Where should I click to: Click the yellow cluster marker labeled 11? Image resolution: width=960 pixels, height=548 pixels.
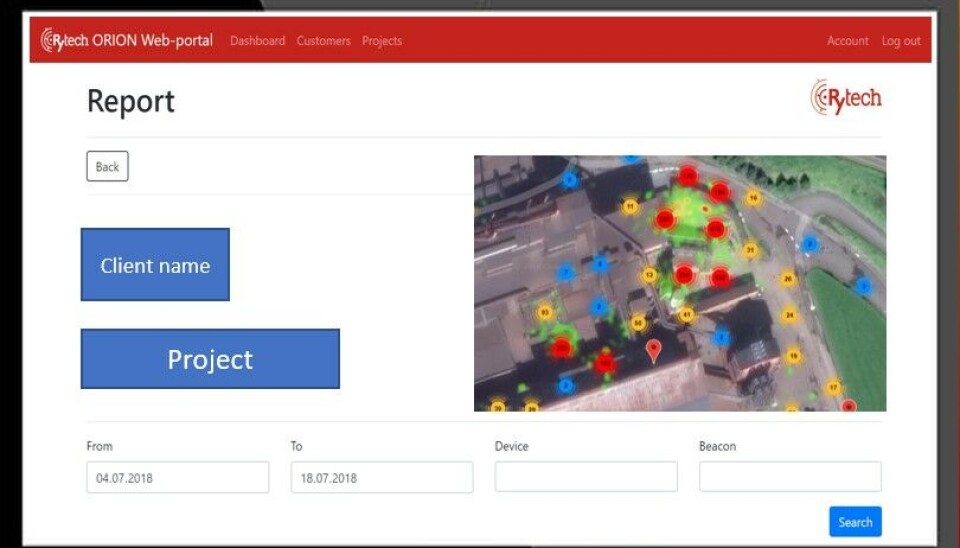pos(629,207)
